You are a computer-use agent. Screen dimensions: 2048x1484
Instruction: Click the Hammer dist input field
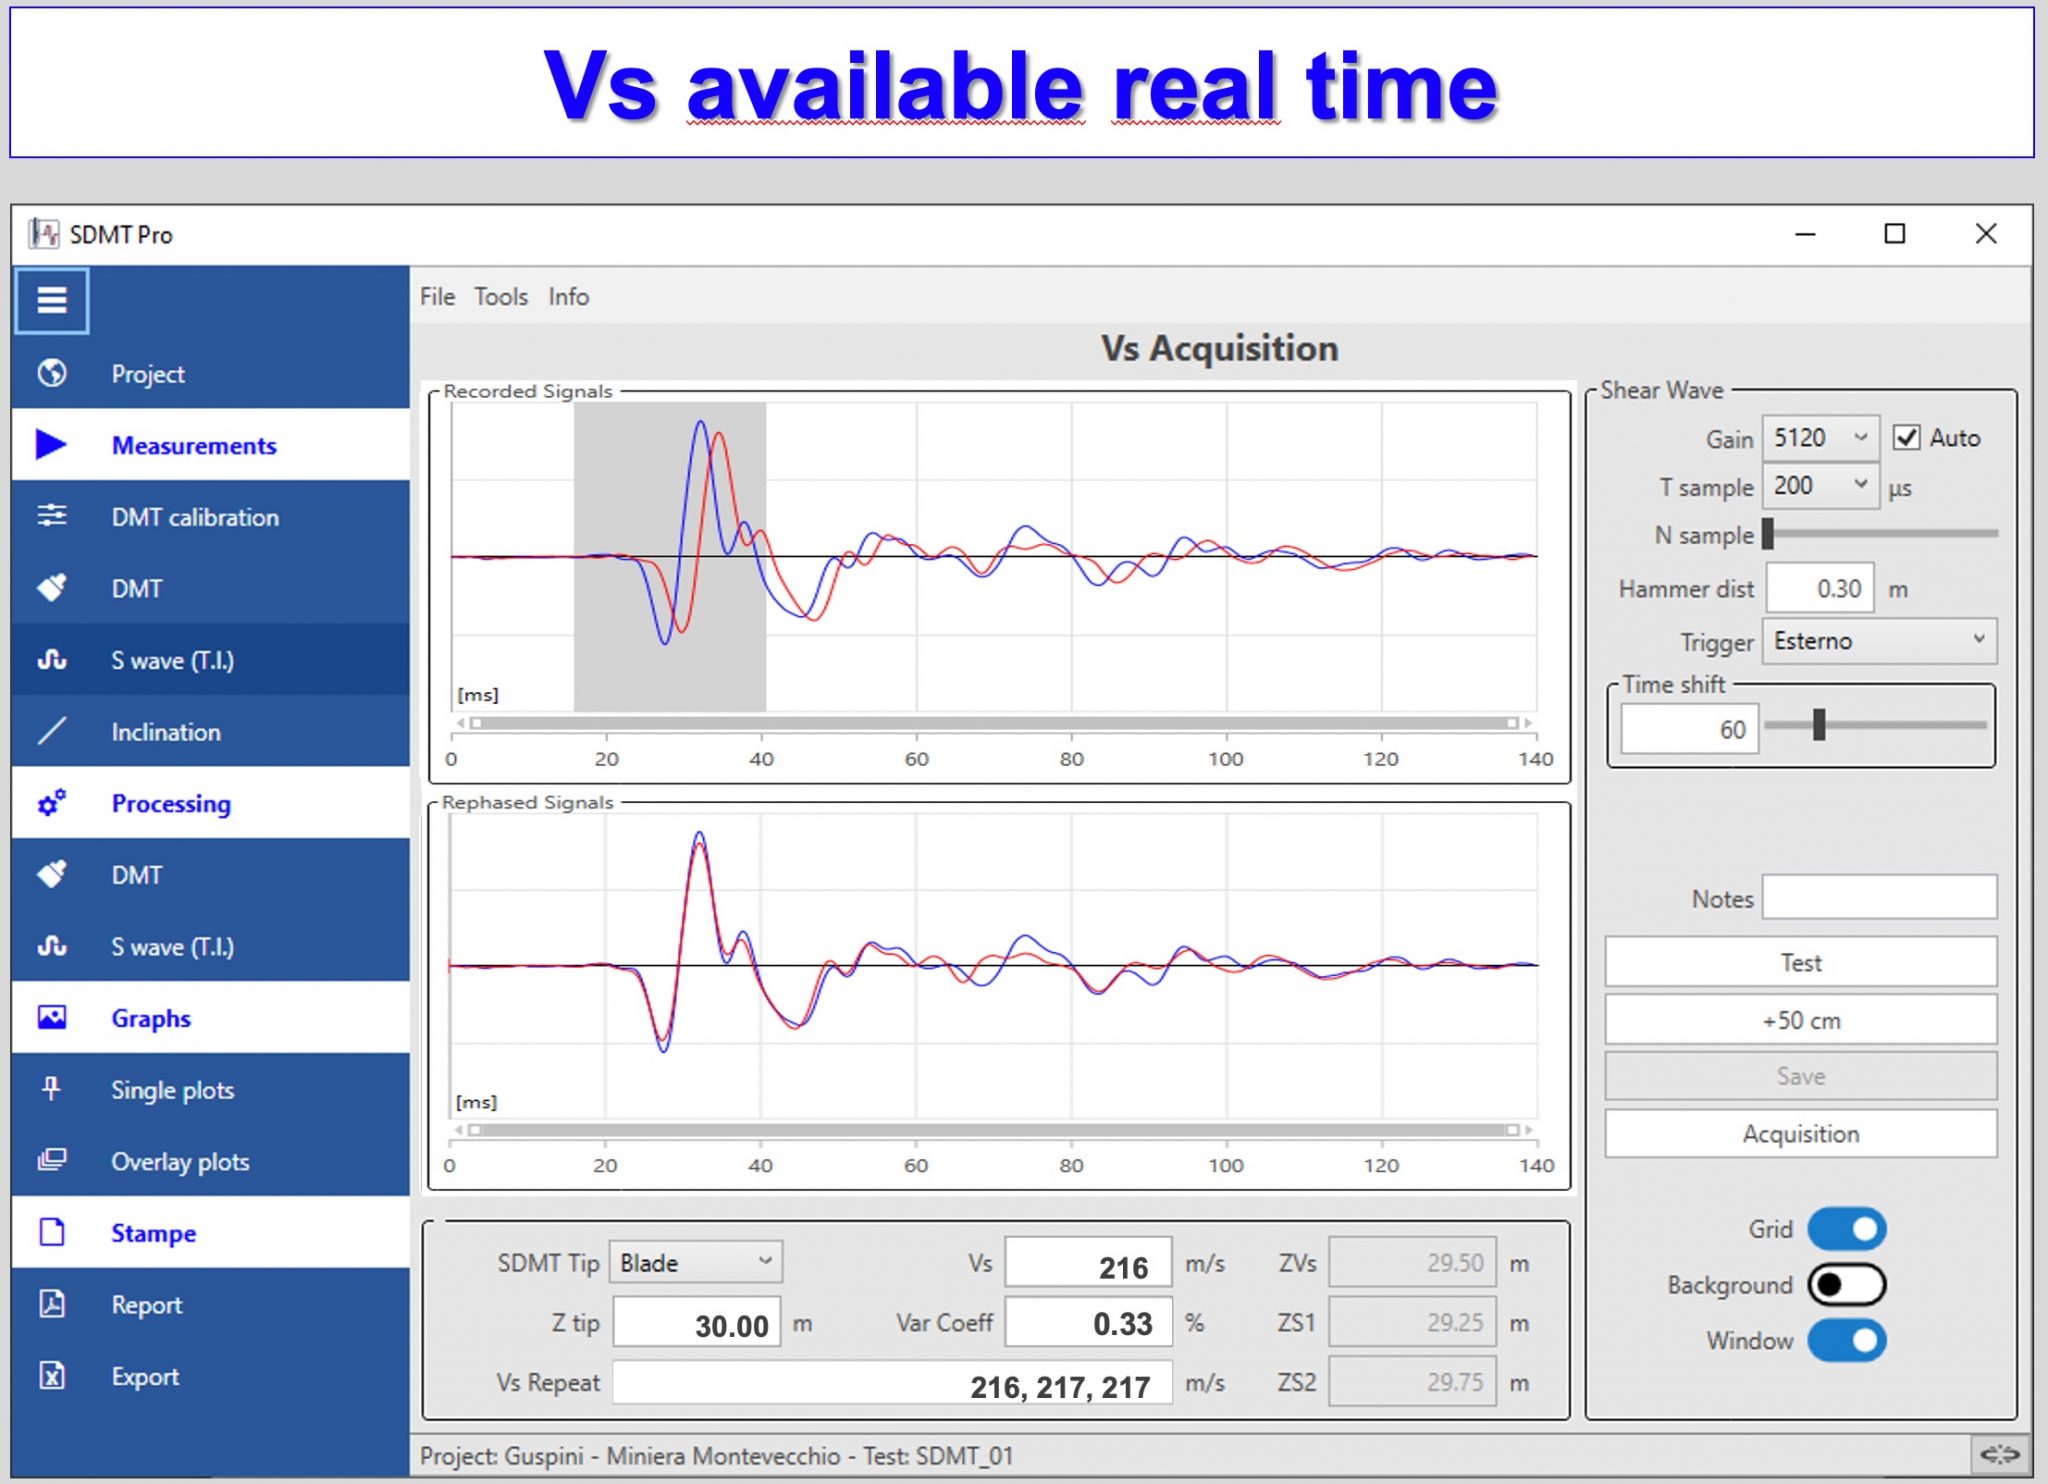[1819, 589]
